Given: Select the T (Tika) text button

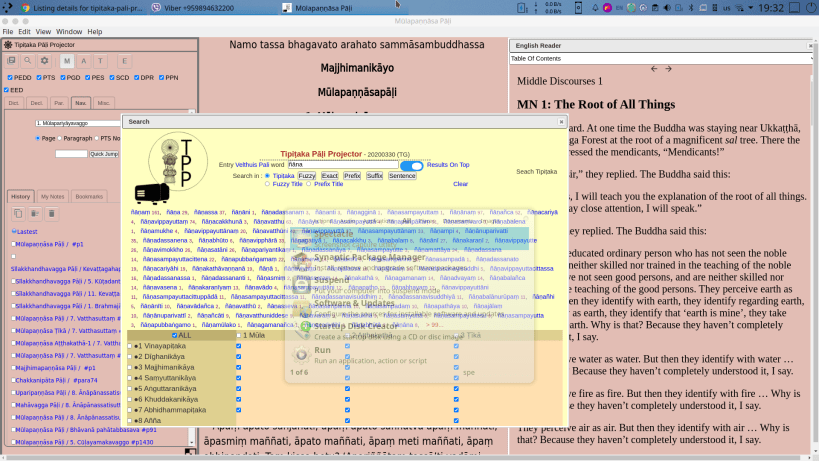Looking at the screenshot, I should coord(100,61).
